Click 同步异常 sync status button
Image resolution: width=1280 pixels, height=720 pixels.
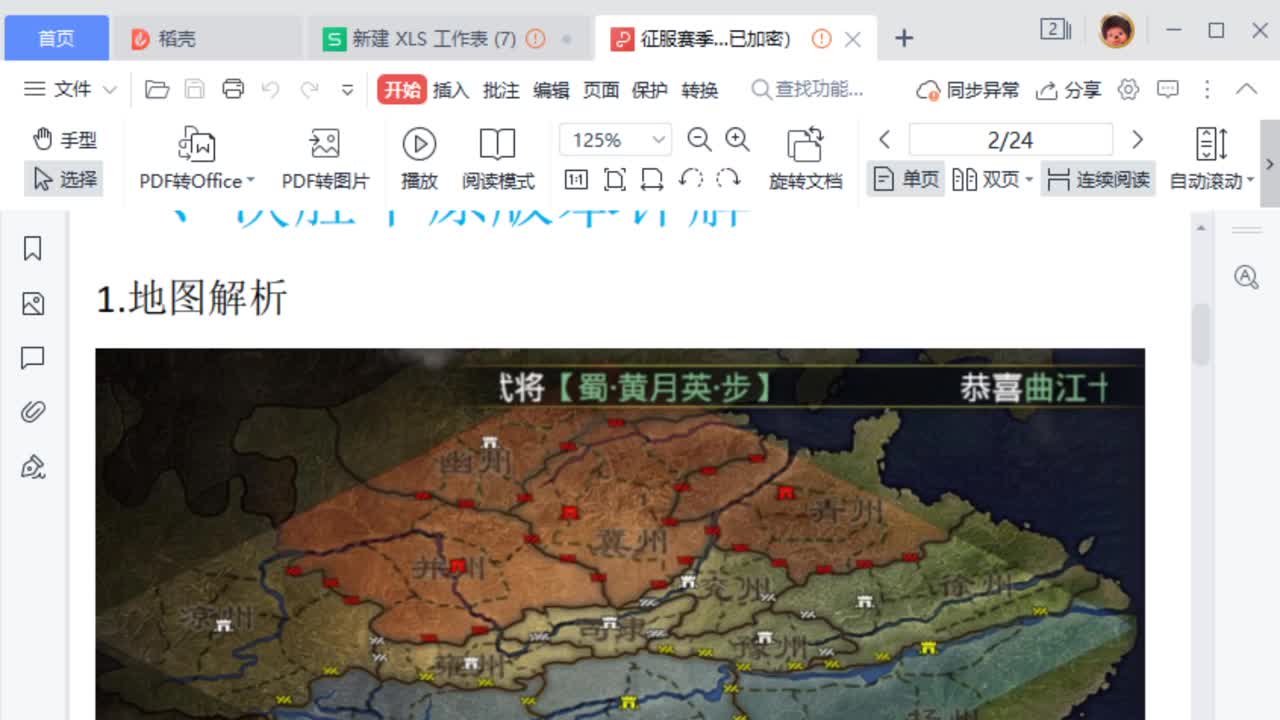coord(968,90)
